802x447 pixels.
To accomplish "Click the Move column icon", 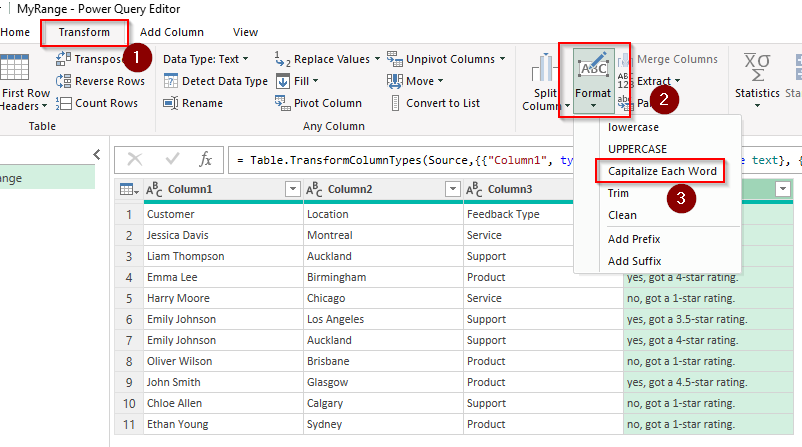I will pos(394,81).
